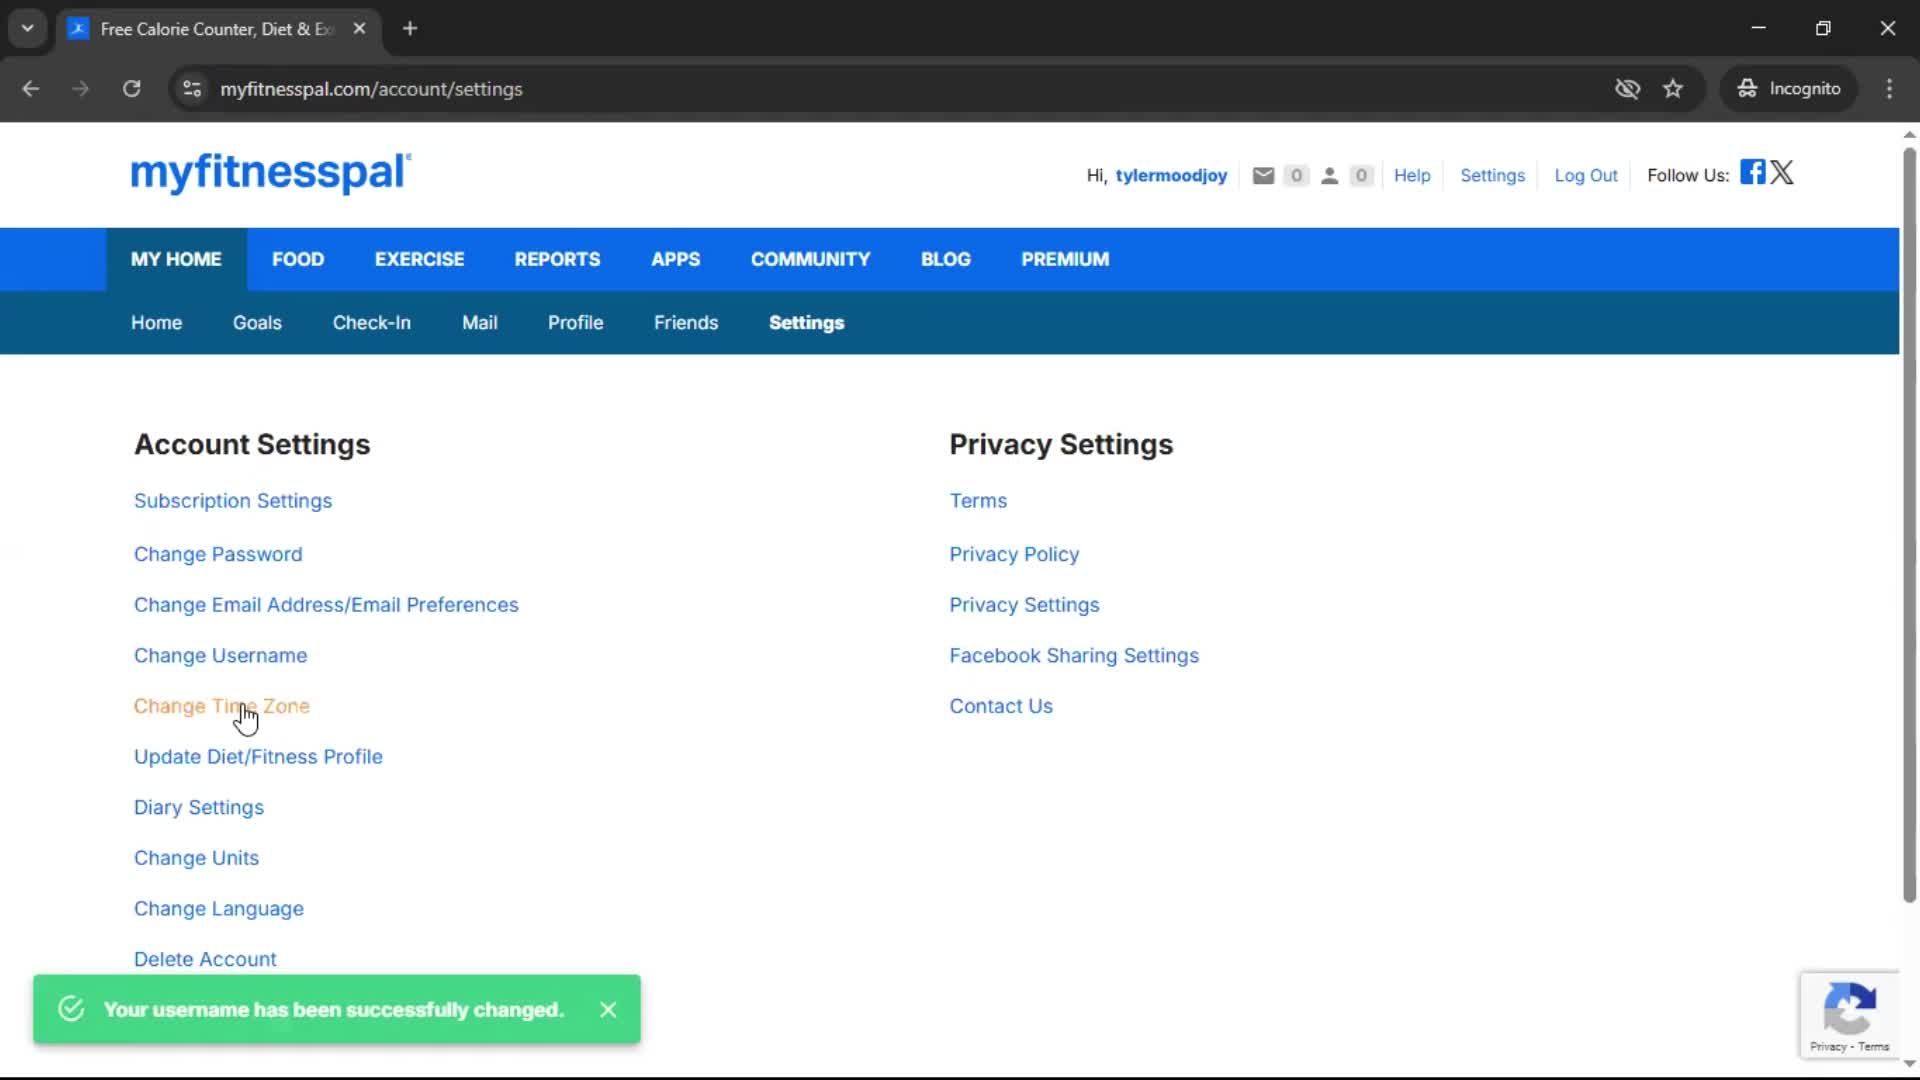Open the Contact Us link
This screenshot has height=1080, width=1920.
(x=1001, y=706)
